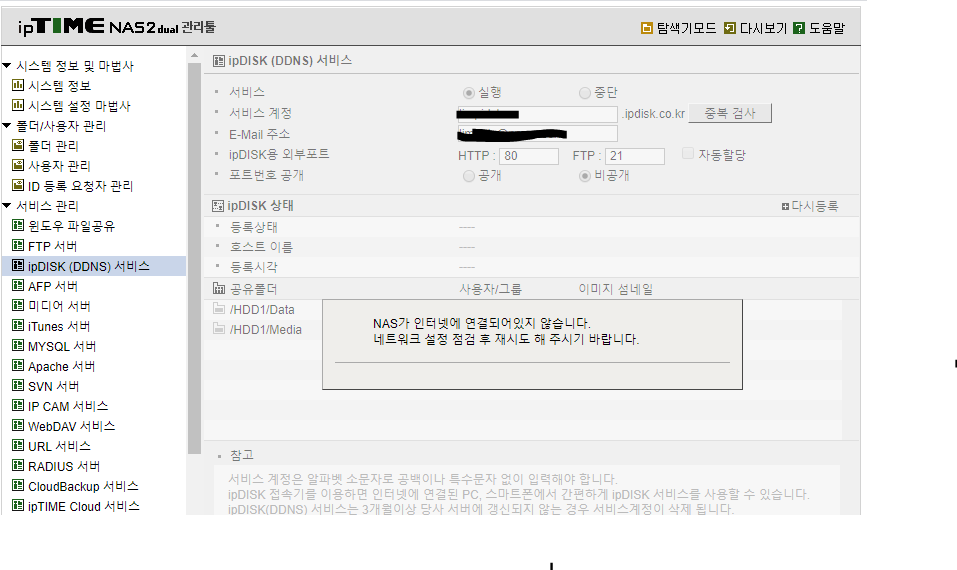Click the /HDD1/Data folder icon
Viewport: 957px width, 570px height.
point(218,309)
